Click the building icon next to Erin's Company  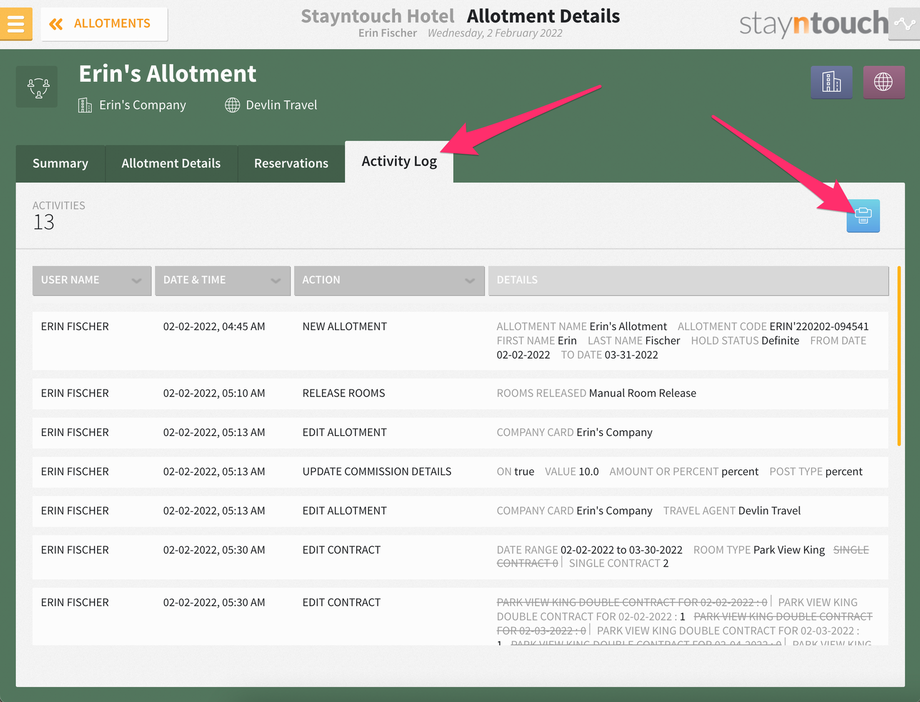(x=85, y=105)
